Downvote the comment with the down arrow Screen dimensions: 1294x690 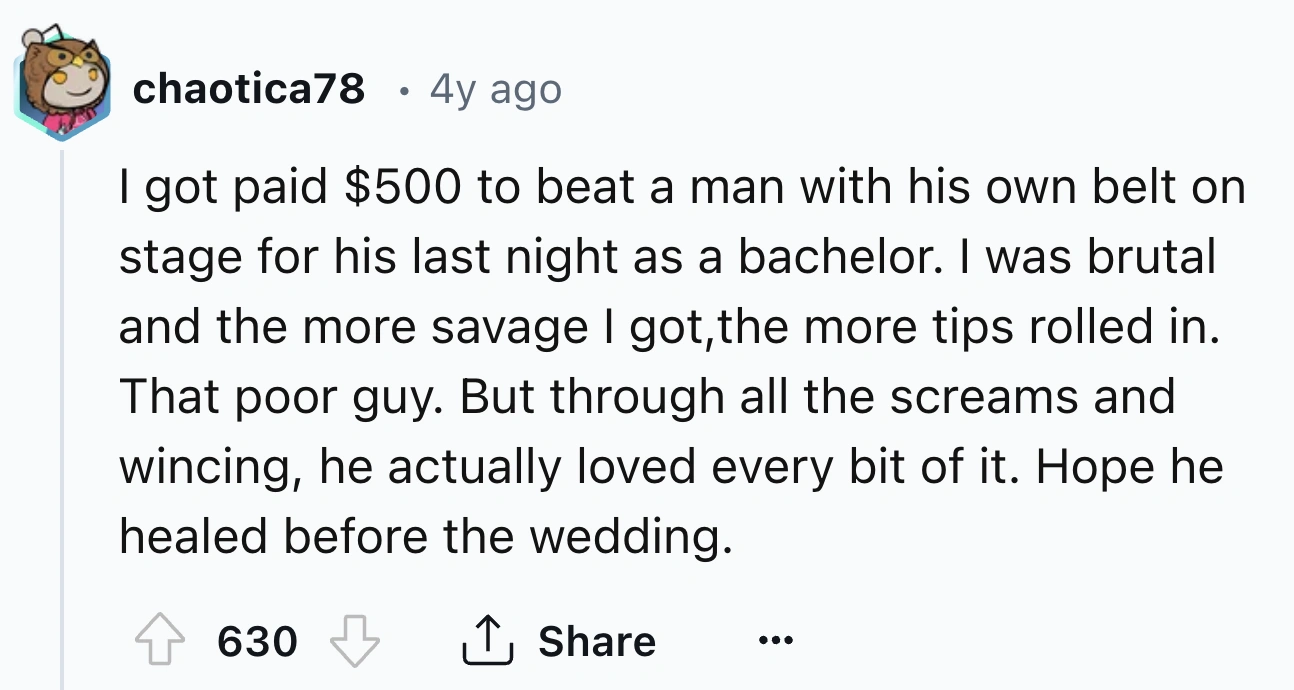357,640
